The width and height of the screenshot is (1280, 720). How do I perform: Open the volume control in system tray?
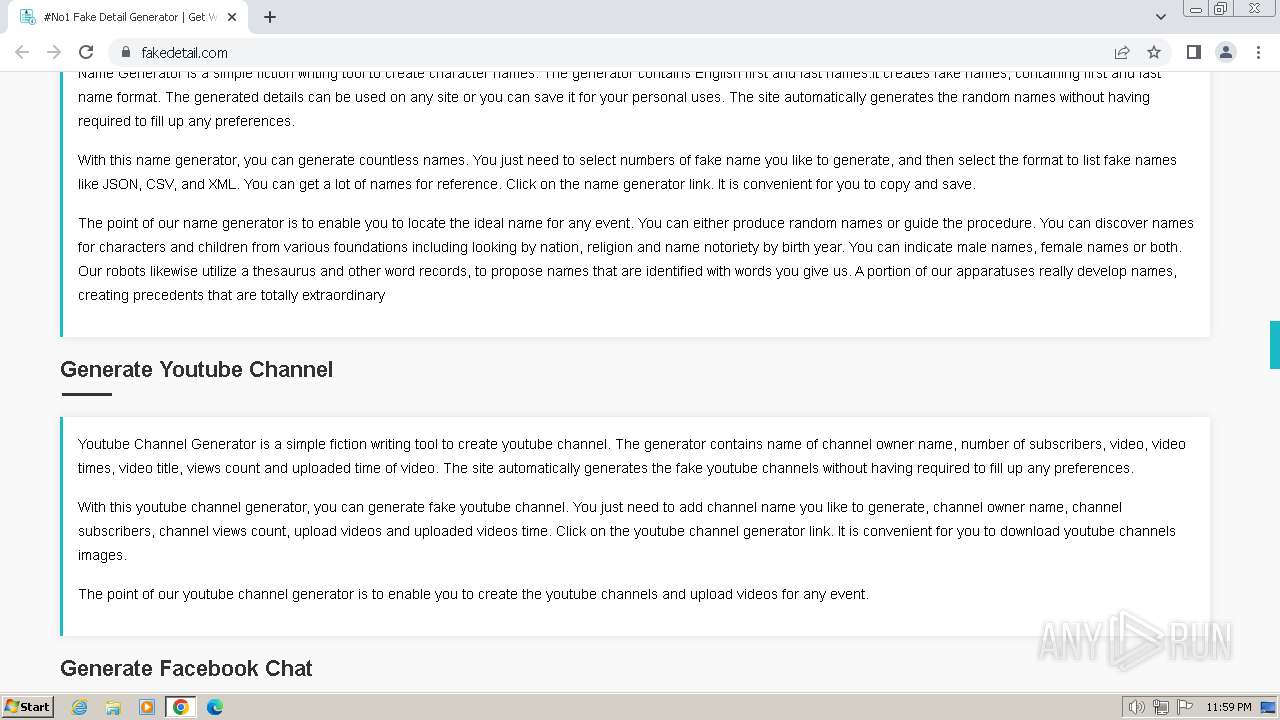click(1136, 707)
